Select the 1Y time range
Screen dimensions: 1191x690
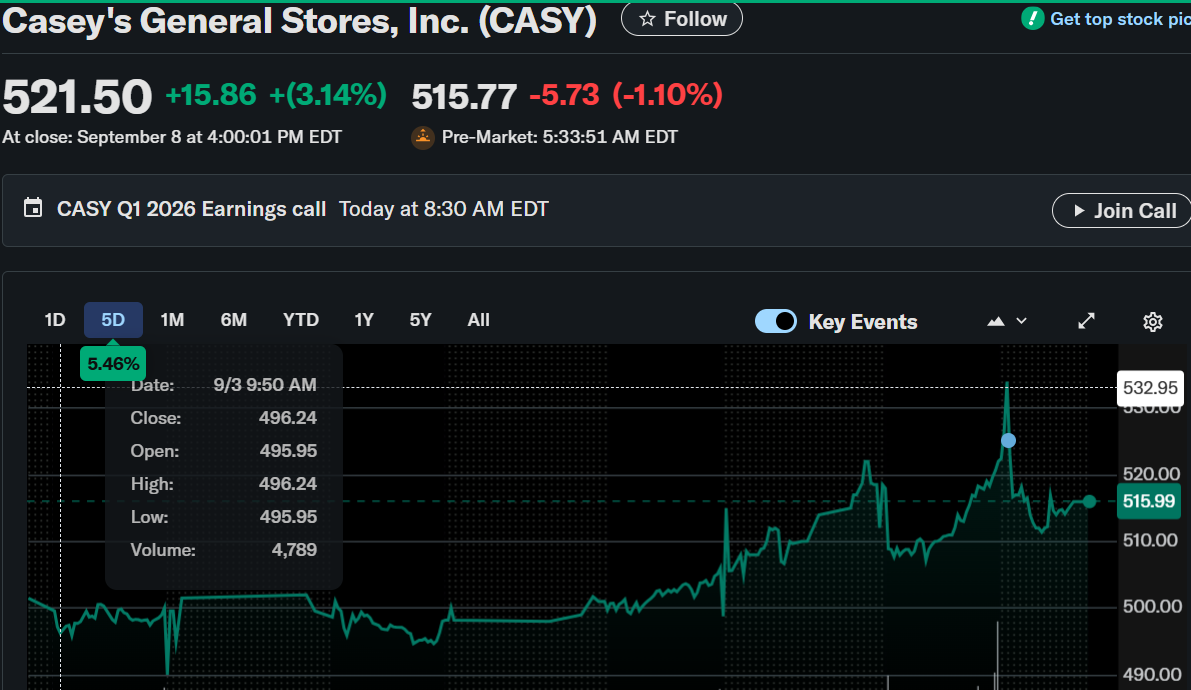[364, 320]
